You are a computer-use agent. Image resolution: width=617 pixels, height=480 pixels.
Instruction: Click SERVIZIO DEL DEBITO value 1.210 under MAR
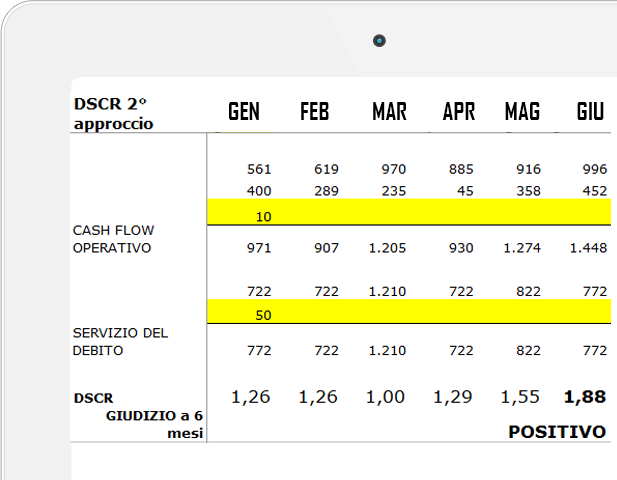pos(387,350)
